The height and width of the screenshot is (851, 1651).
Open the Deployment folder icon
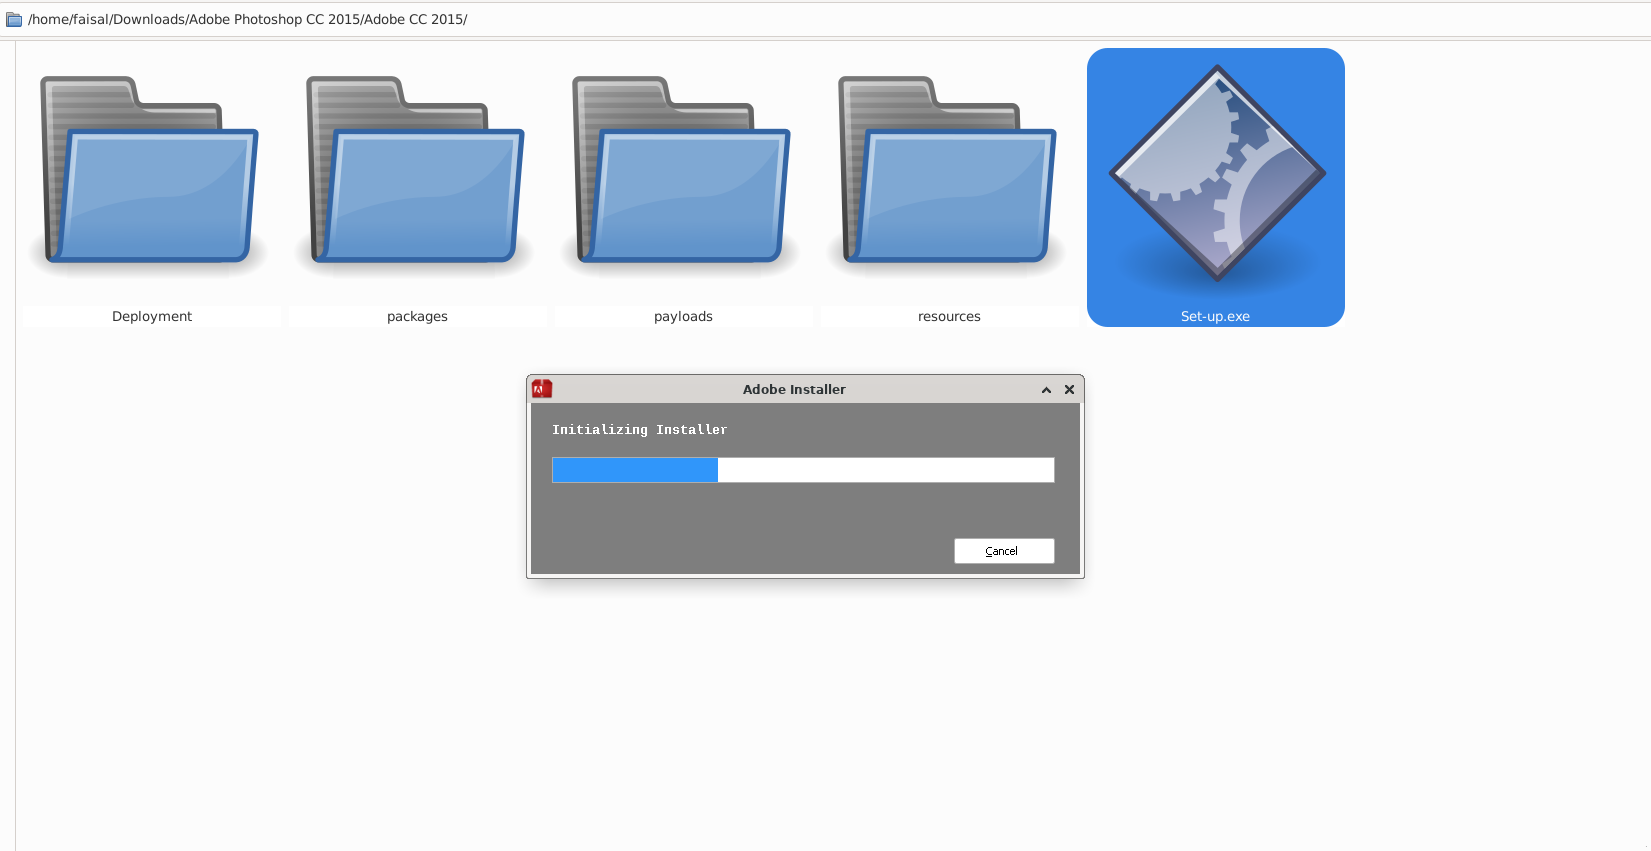[150, 170]
